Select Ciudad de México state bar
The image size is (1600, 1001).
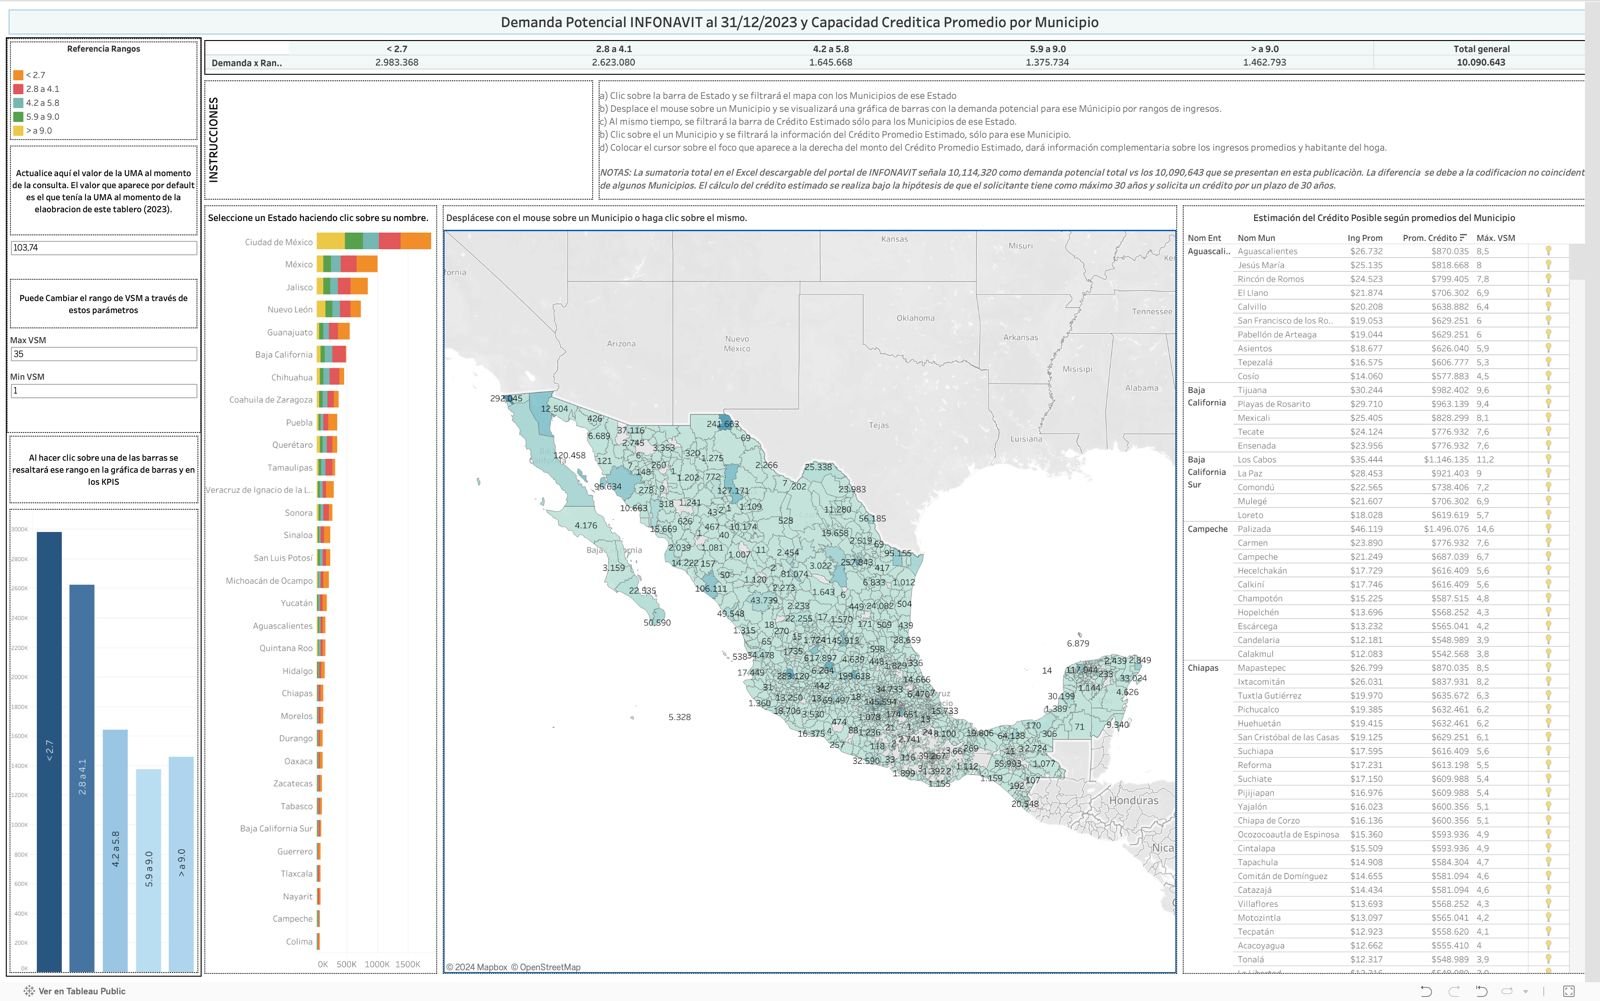pyautogui.click(x=374, y=241)
